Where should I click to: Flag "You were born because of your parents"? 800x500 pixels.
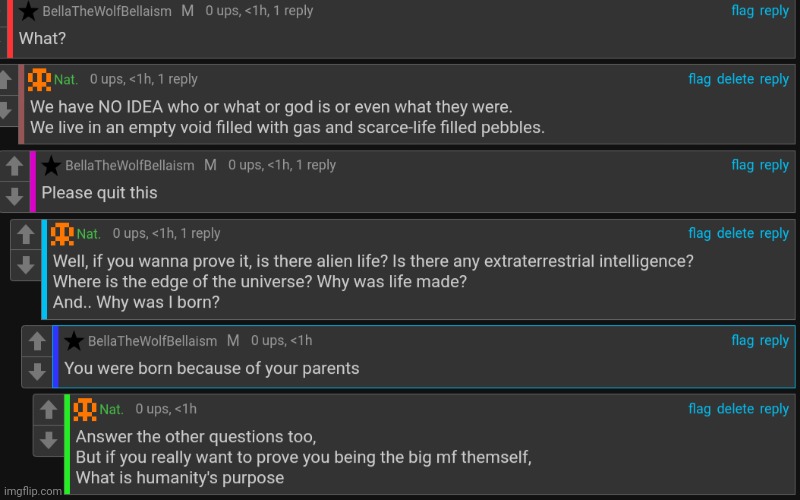tap(742, 340)
